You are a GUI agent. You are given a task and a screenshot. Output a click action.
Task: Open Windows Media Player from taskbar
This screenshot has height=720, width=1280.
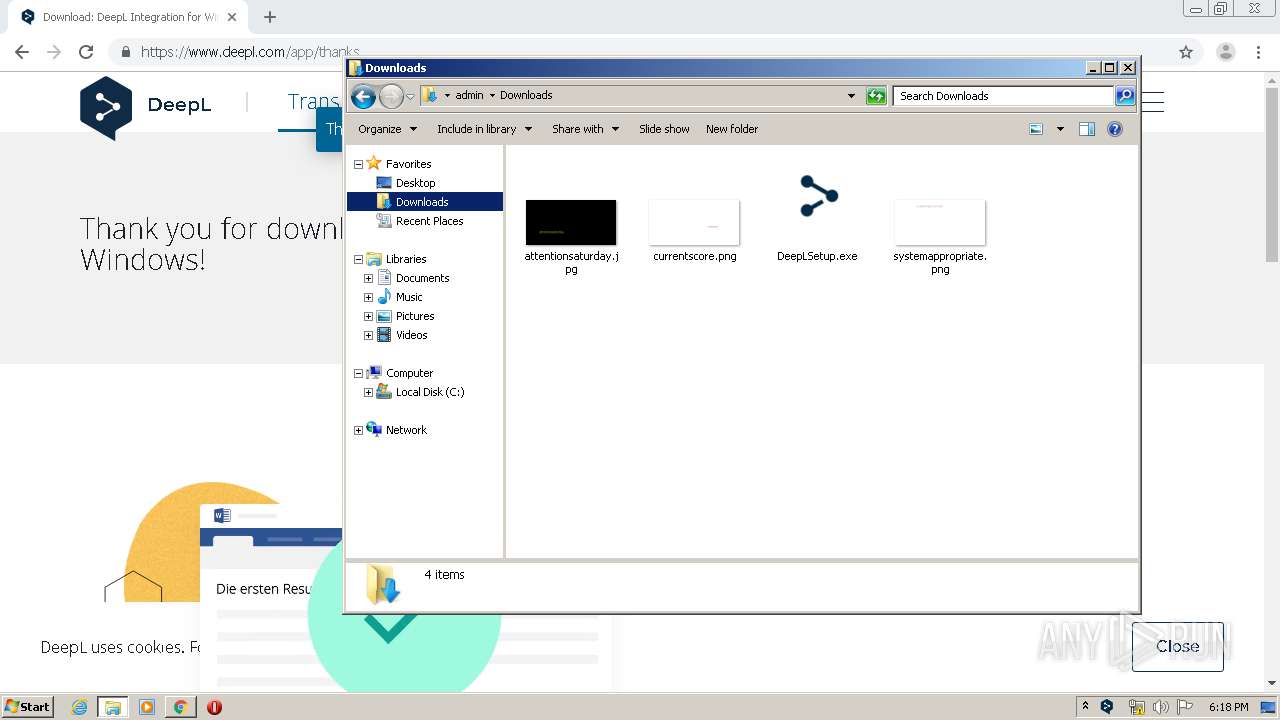click(x=147, y=707)
